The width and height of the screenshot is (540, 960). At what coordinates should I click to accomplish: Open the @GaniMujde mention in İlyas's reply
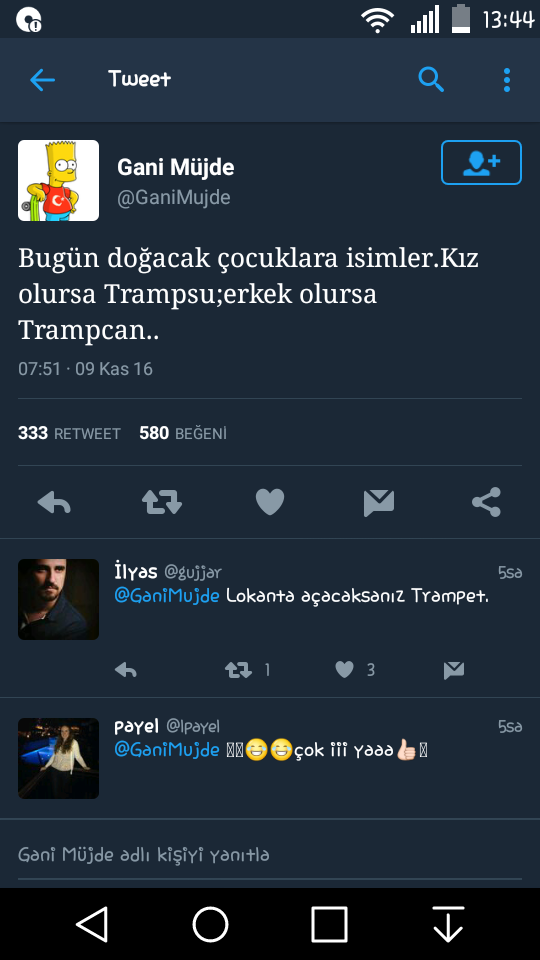point(167,595)
